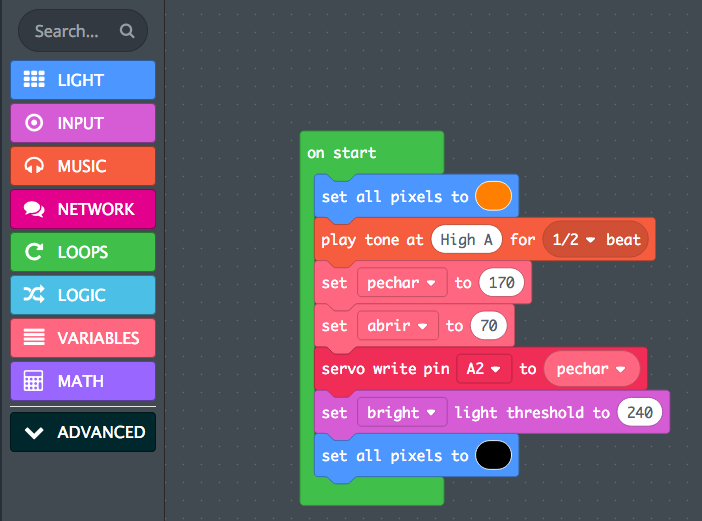Click the Music category headphones icon
Viewport: 702px width, 521px height.
[34, 166]
